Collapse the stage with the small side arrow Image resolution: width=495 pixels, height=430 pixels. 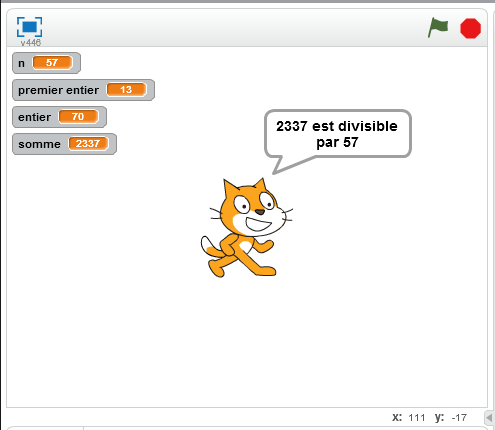pos(489,417)
